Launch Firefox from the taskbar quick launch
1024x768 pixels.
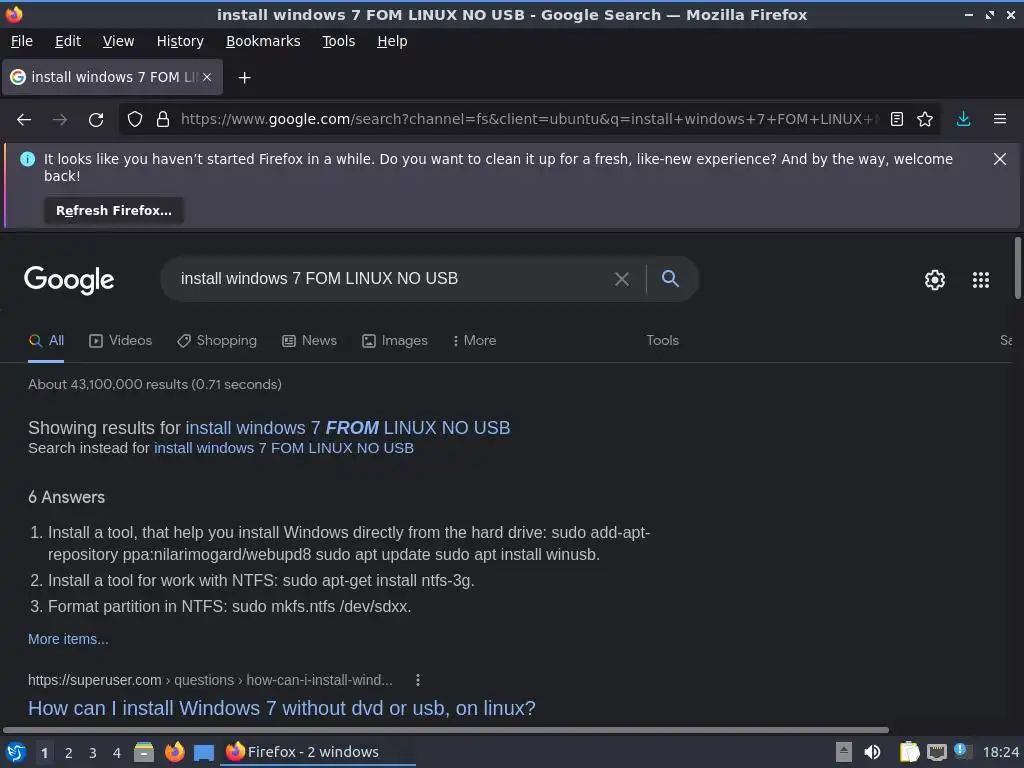coord(174,752)
